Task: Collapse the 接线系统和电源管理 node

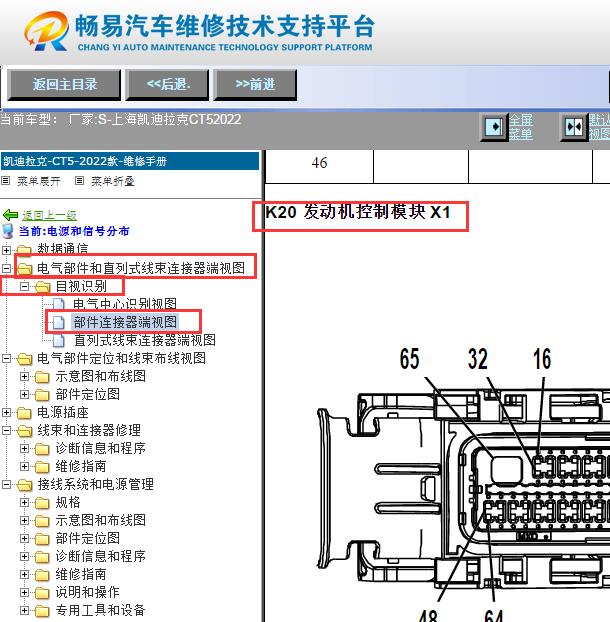Action: (6, 484)
